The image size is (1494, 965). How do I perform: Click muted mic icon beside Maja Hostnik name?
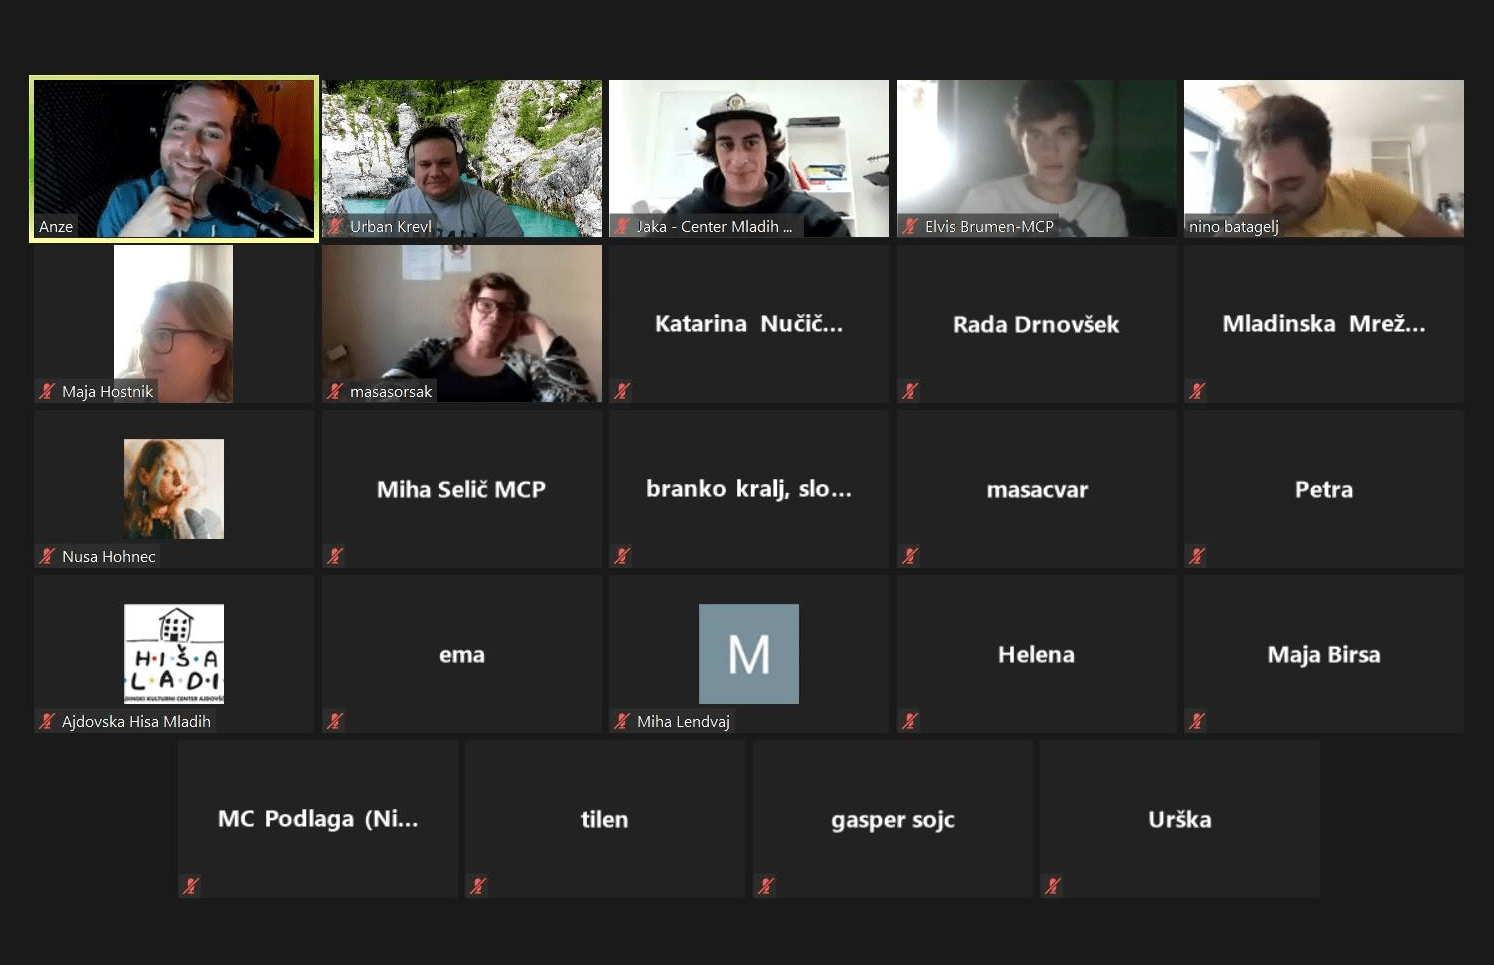[x=47, y=391]
